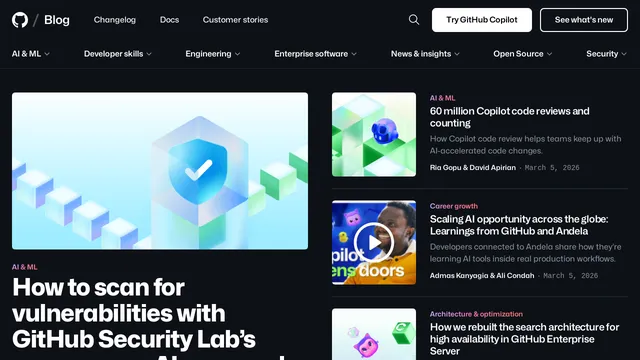Screen dimensions: 640x360
Task: Open Scaling AI opportunity article title
Action: (519, 225)
